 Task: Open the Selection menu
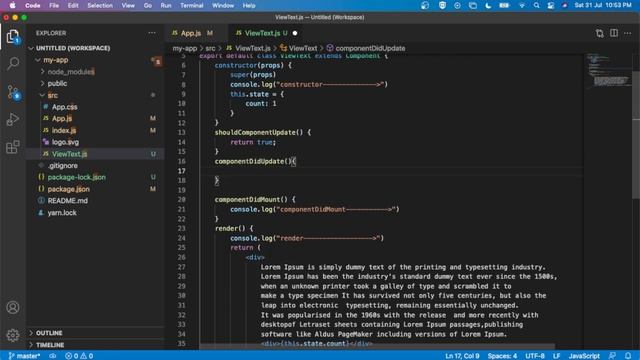point(100,5)
